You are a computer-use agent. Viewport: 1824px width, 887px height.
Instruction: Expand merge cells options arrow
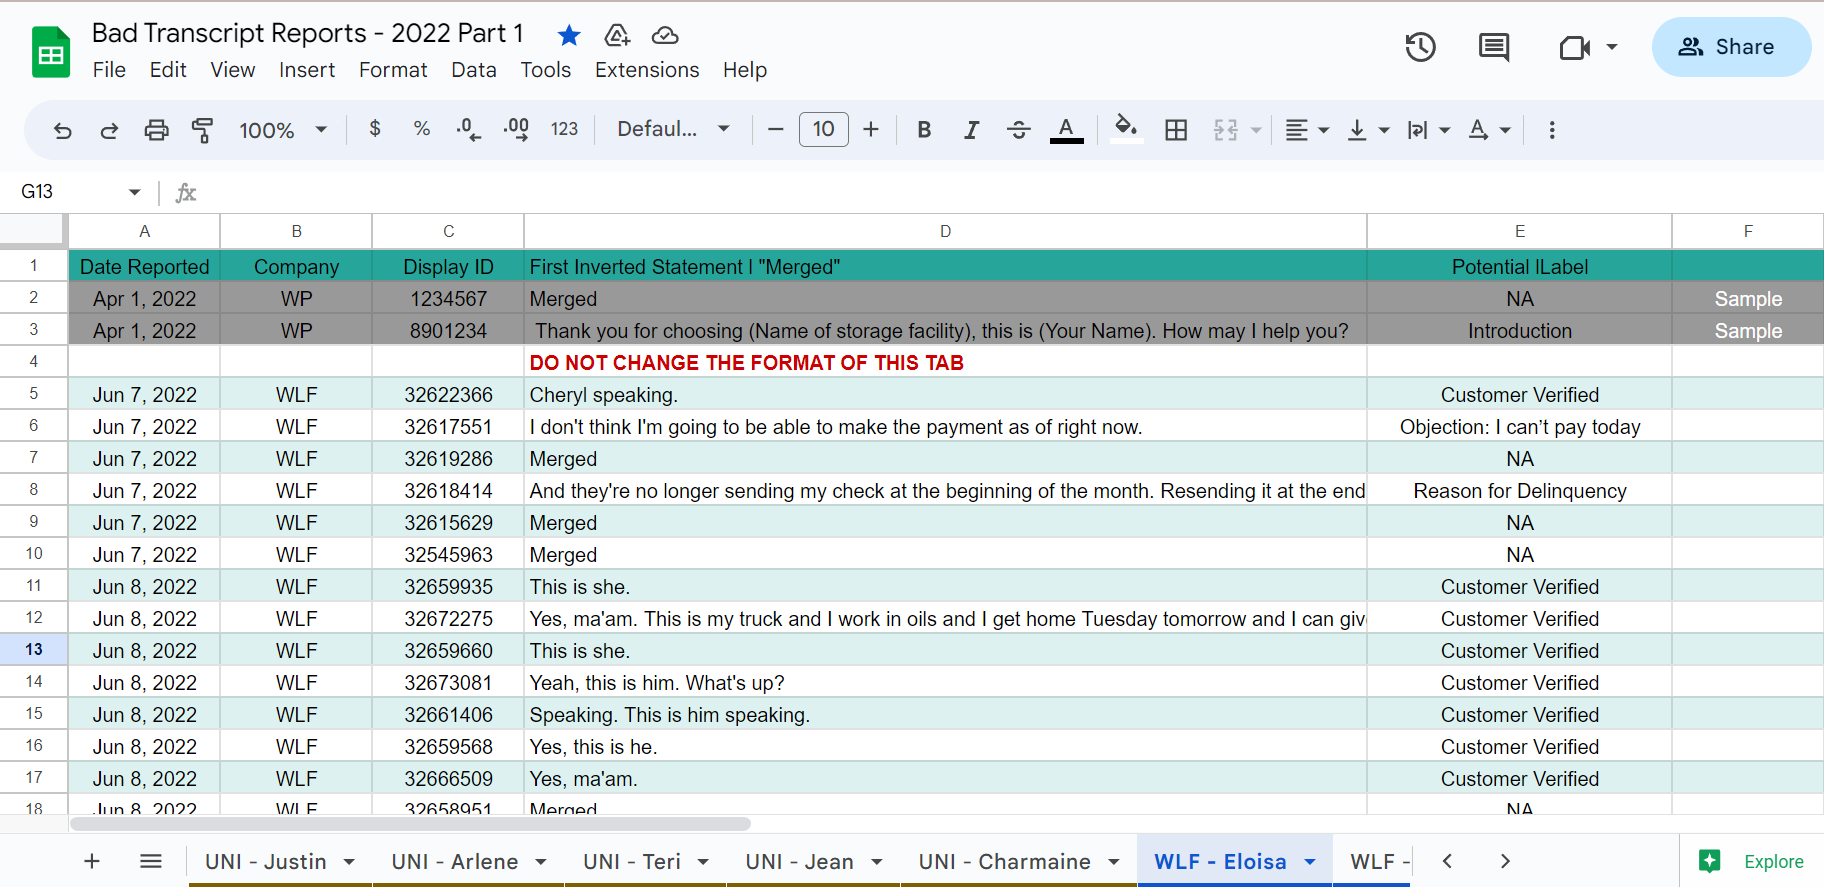pyautogui.click(x=1256, y=130)
